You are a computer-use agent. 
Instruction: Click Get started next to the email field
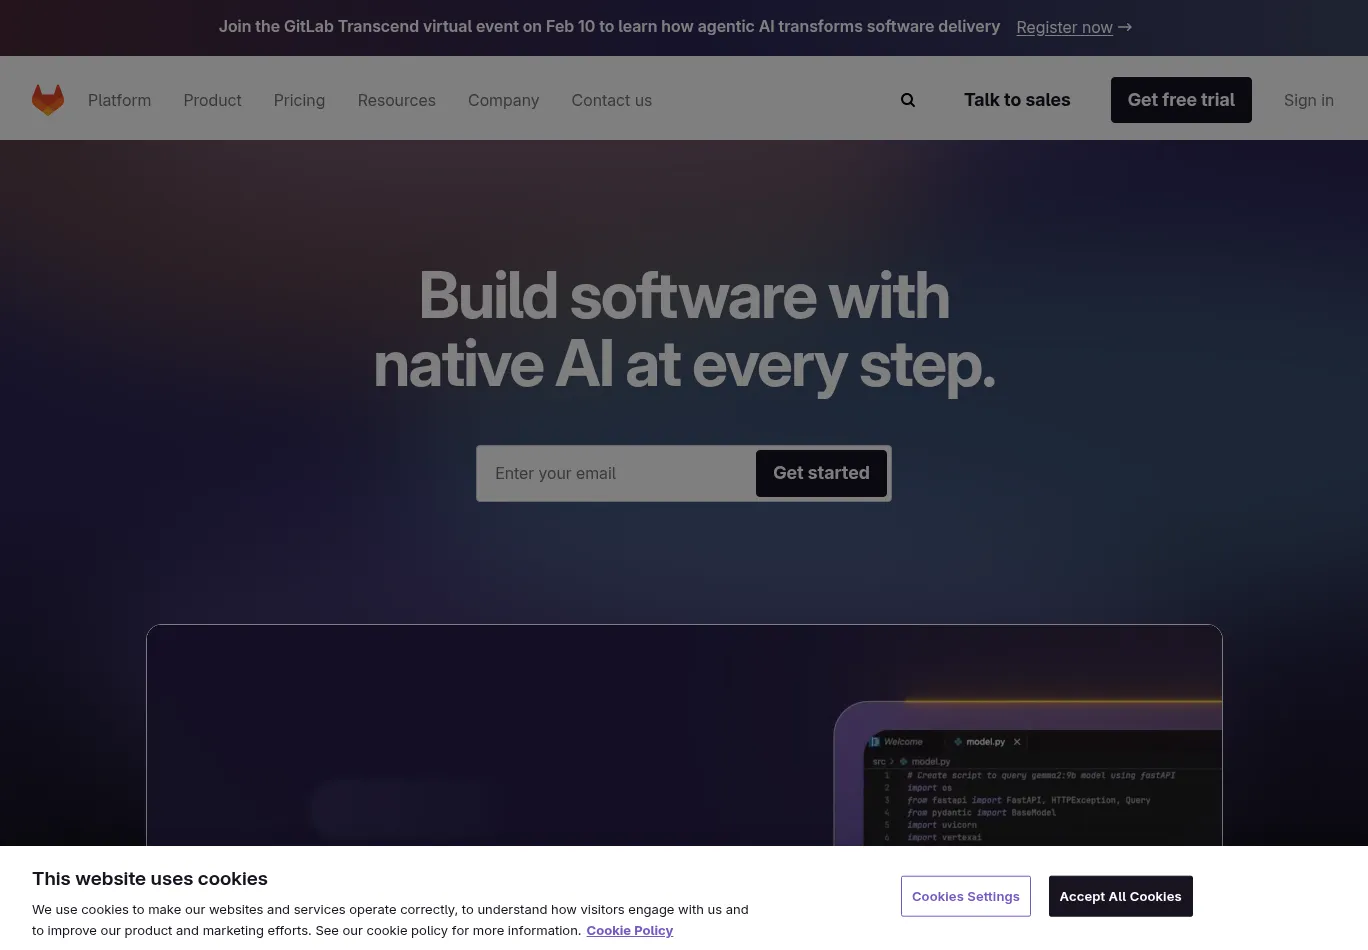[821, 473]
